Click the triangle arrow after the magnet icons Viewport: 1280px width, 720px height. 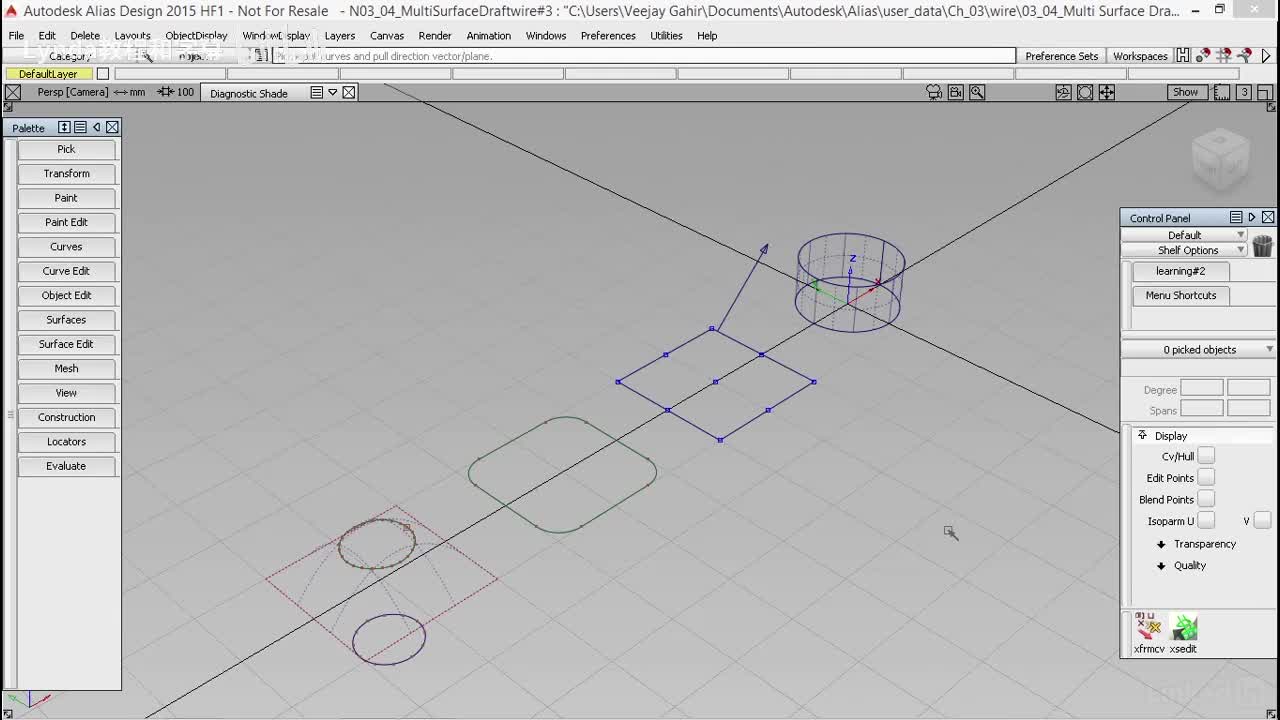pos(1266,56)
